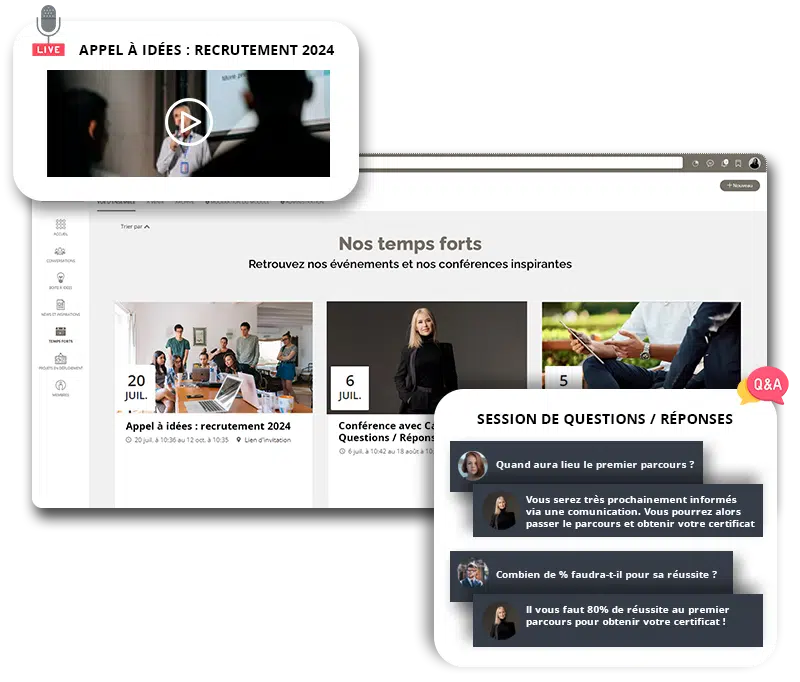Viewport: 800px width, 682px height.
Task: Open the notifications icon with badge
Action: (724, 163)
